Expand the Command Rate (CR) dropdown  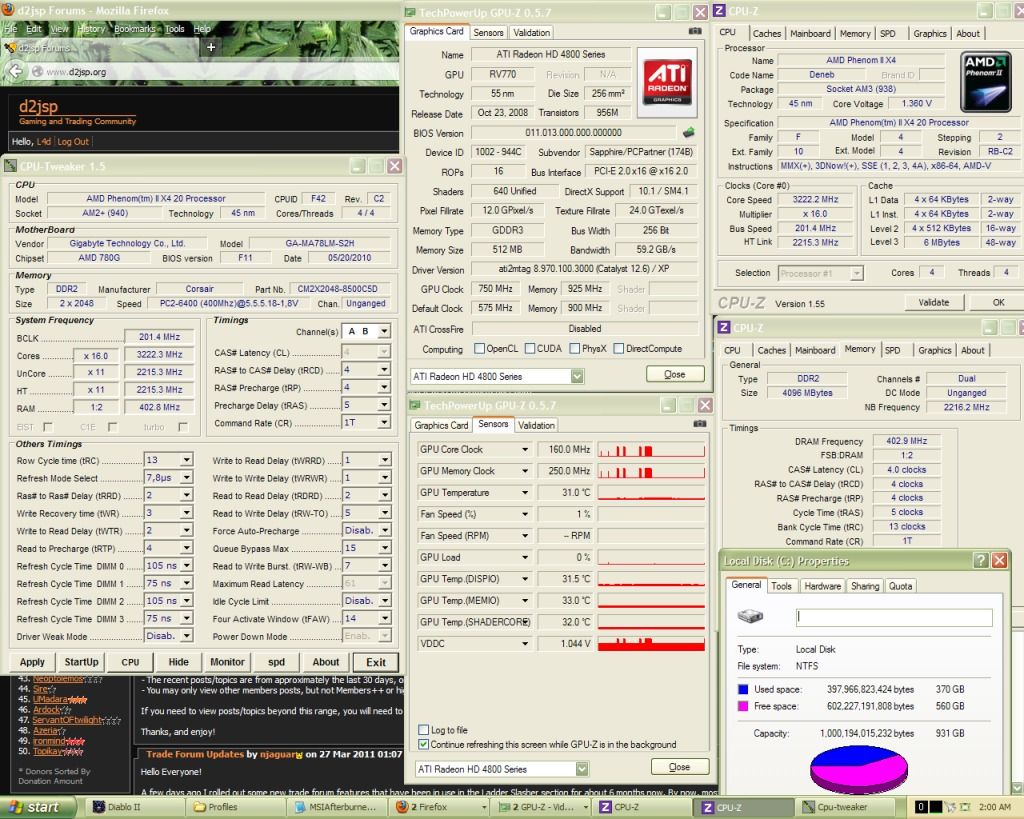click(384, 424)
